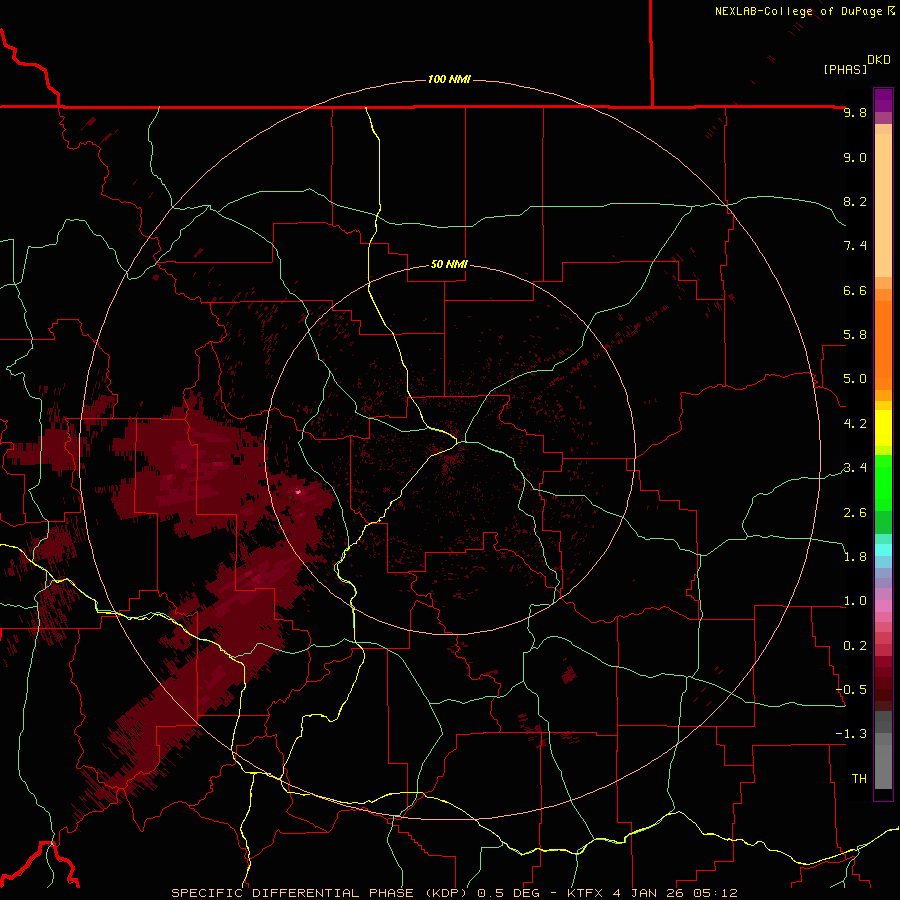This screenshot has height=900, width=900.
Task: Click the bright pink KDP pixel in the echo
Action: click(297, 492)
